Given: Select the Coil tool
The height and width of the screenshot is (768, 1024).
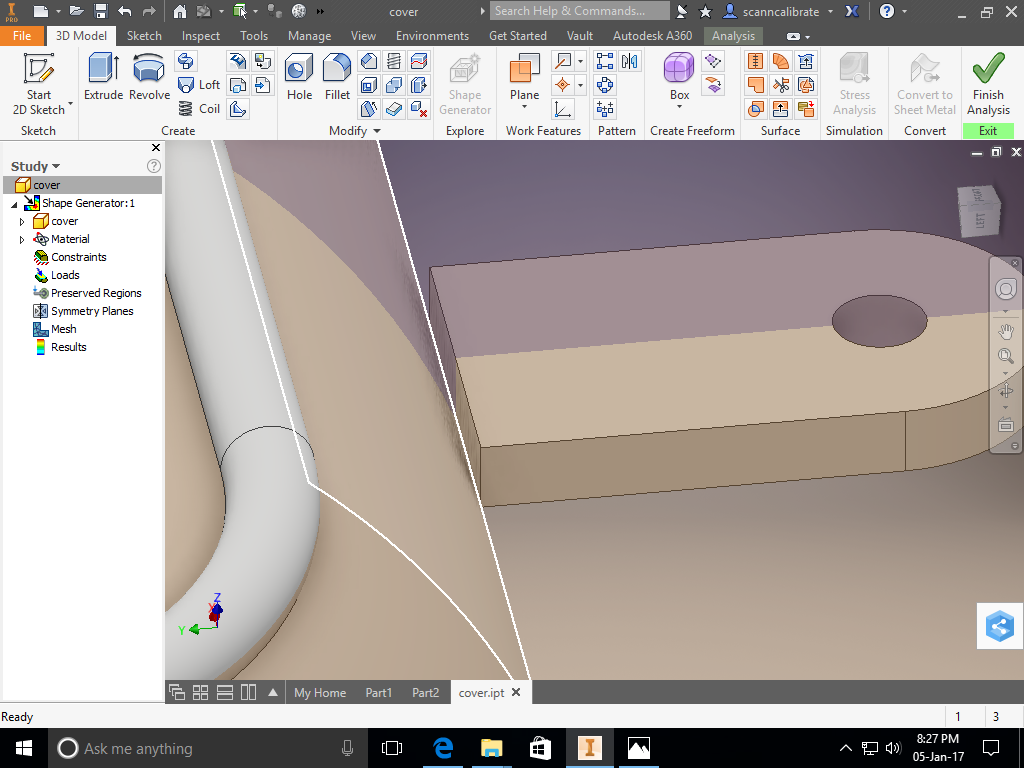Looking at the screenshot, I should (199, 109).
